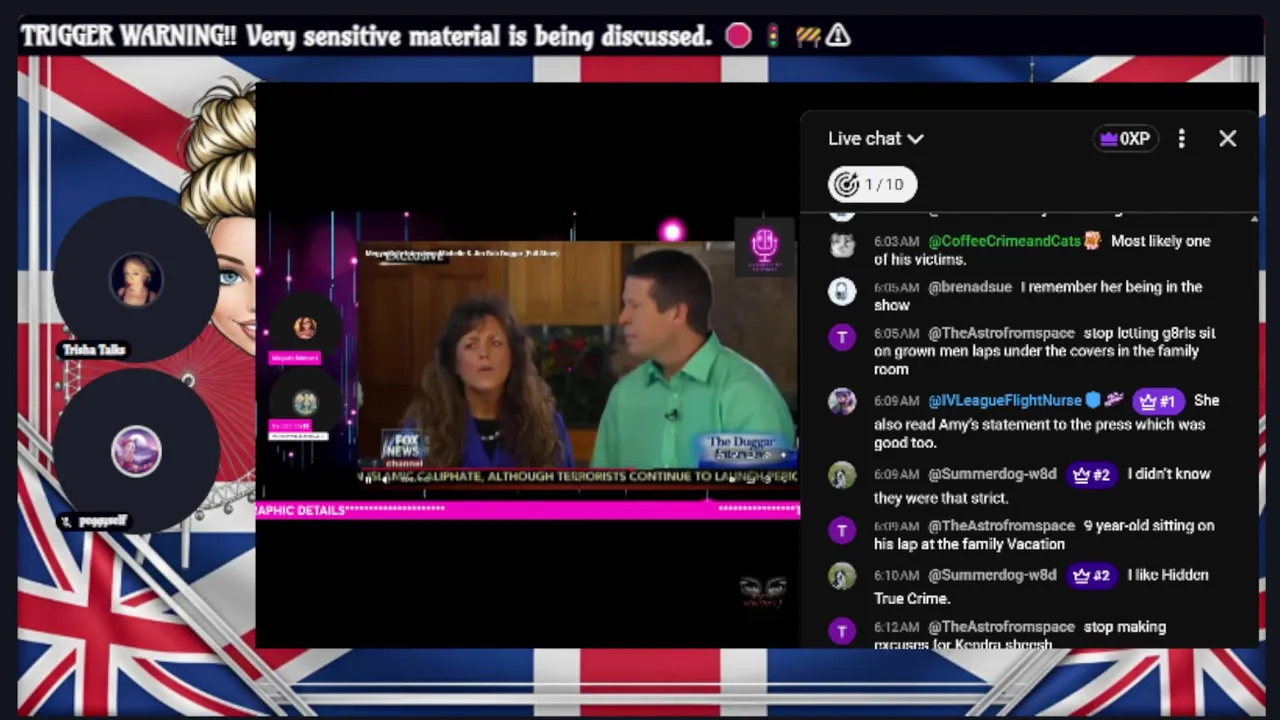
Task: Close the live chat panel
Action: point(1227,139)
